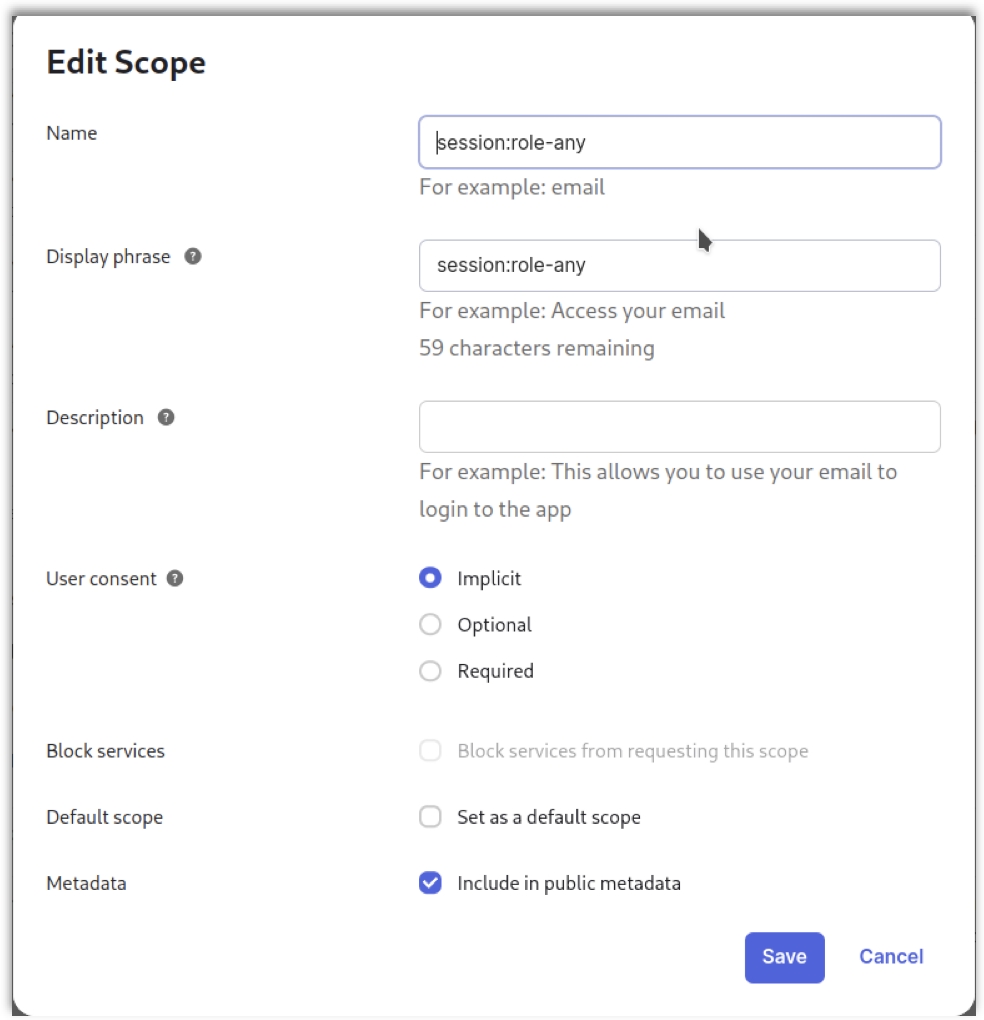Image resolution: width=984 pixels, height=1020 pixels.
Task: Click the "Required" label text
Action: click(x=495, y=671)
